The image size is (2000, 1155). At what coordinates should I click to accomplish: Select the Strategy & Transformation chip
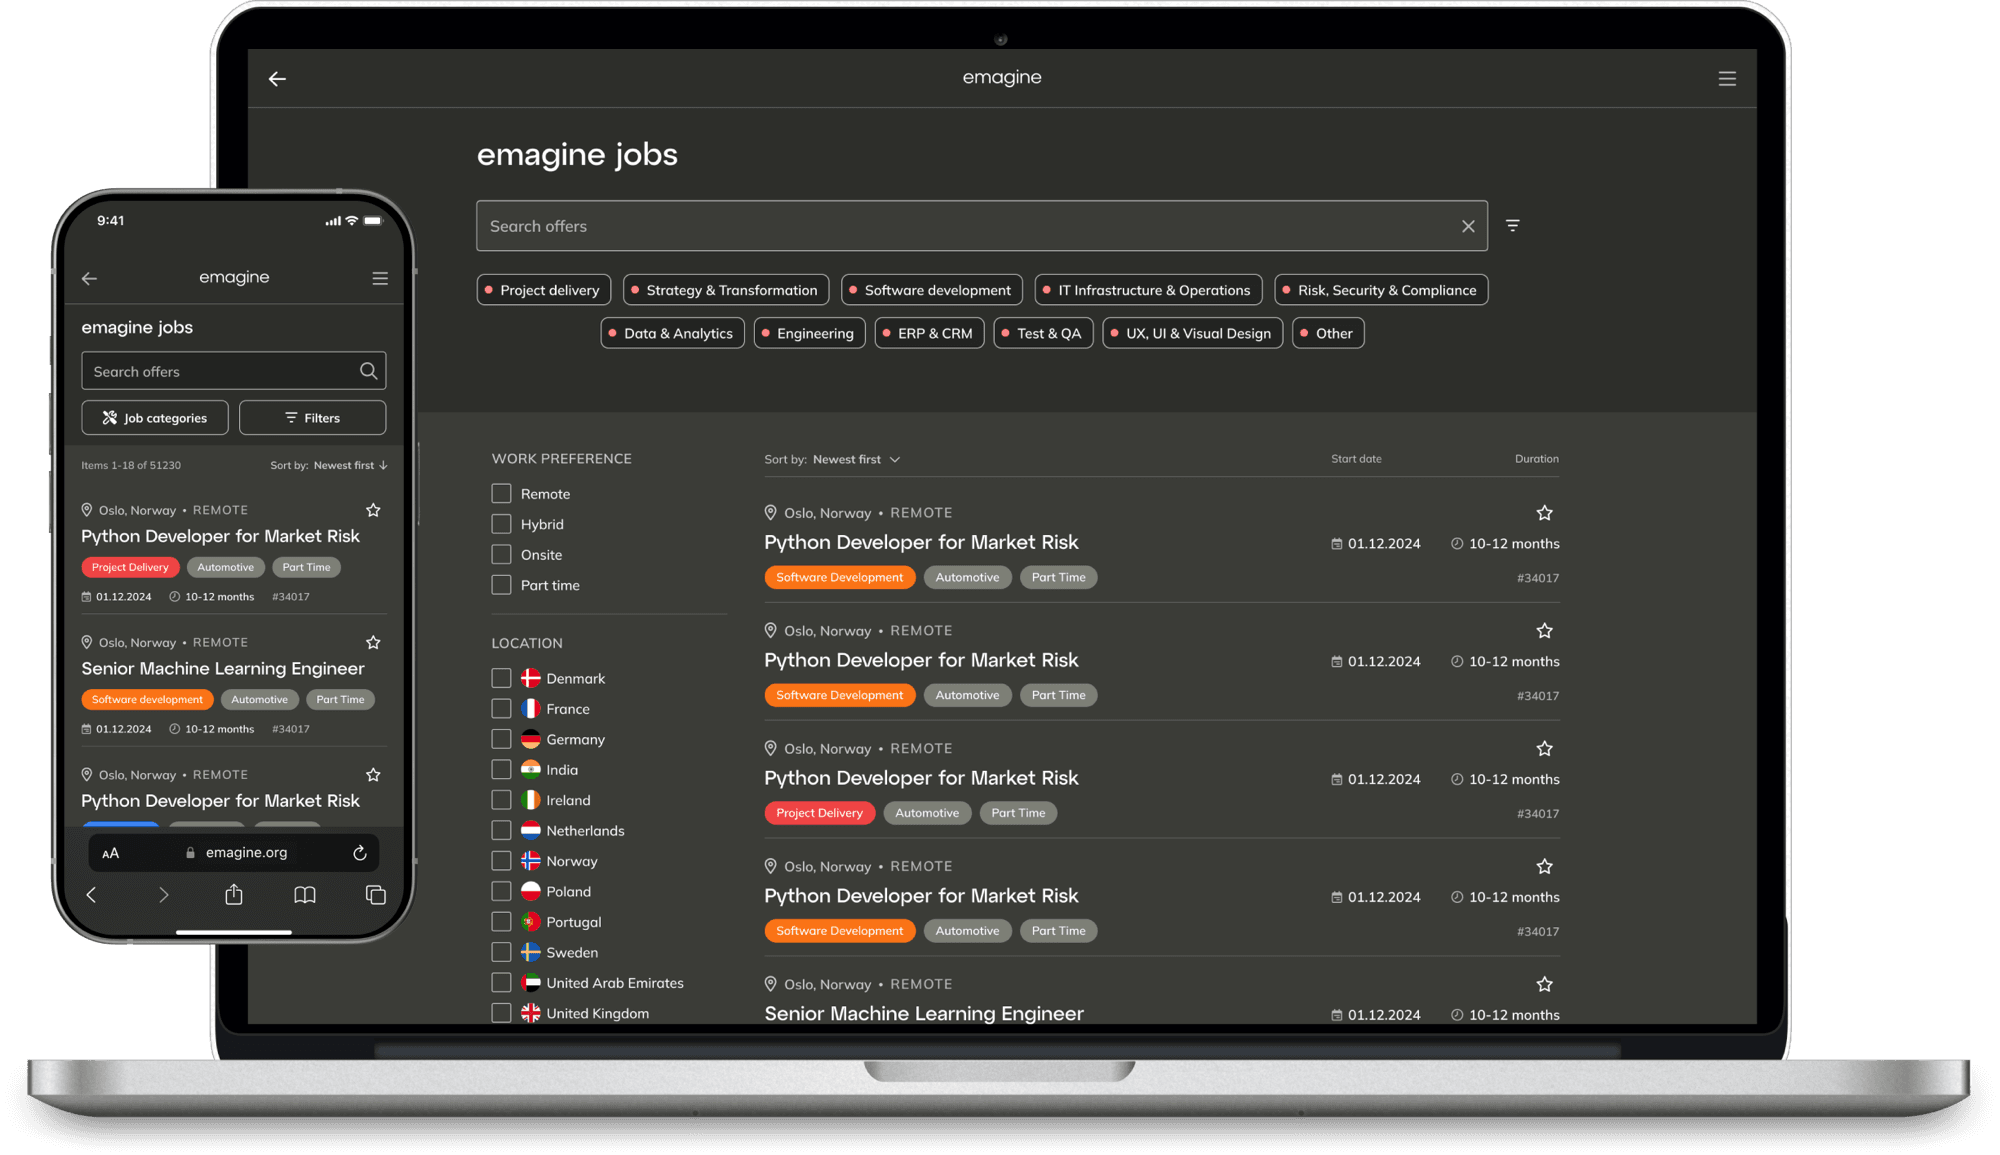pos(726,290)
